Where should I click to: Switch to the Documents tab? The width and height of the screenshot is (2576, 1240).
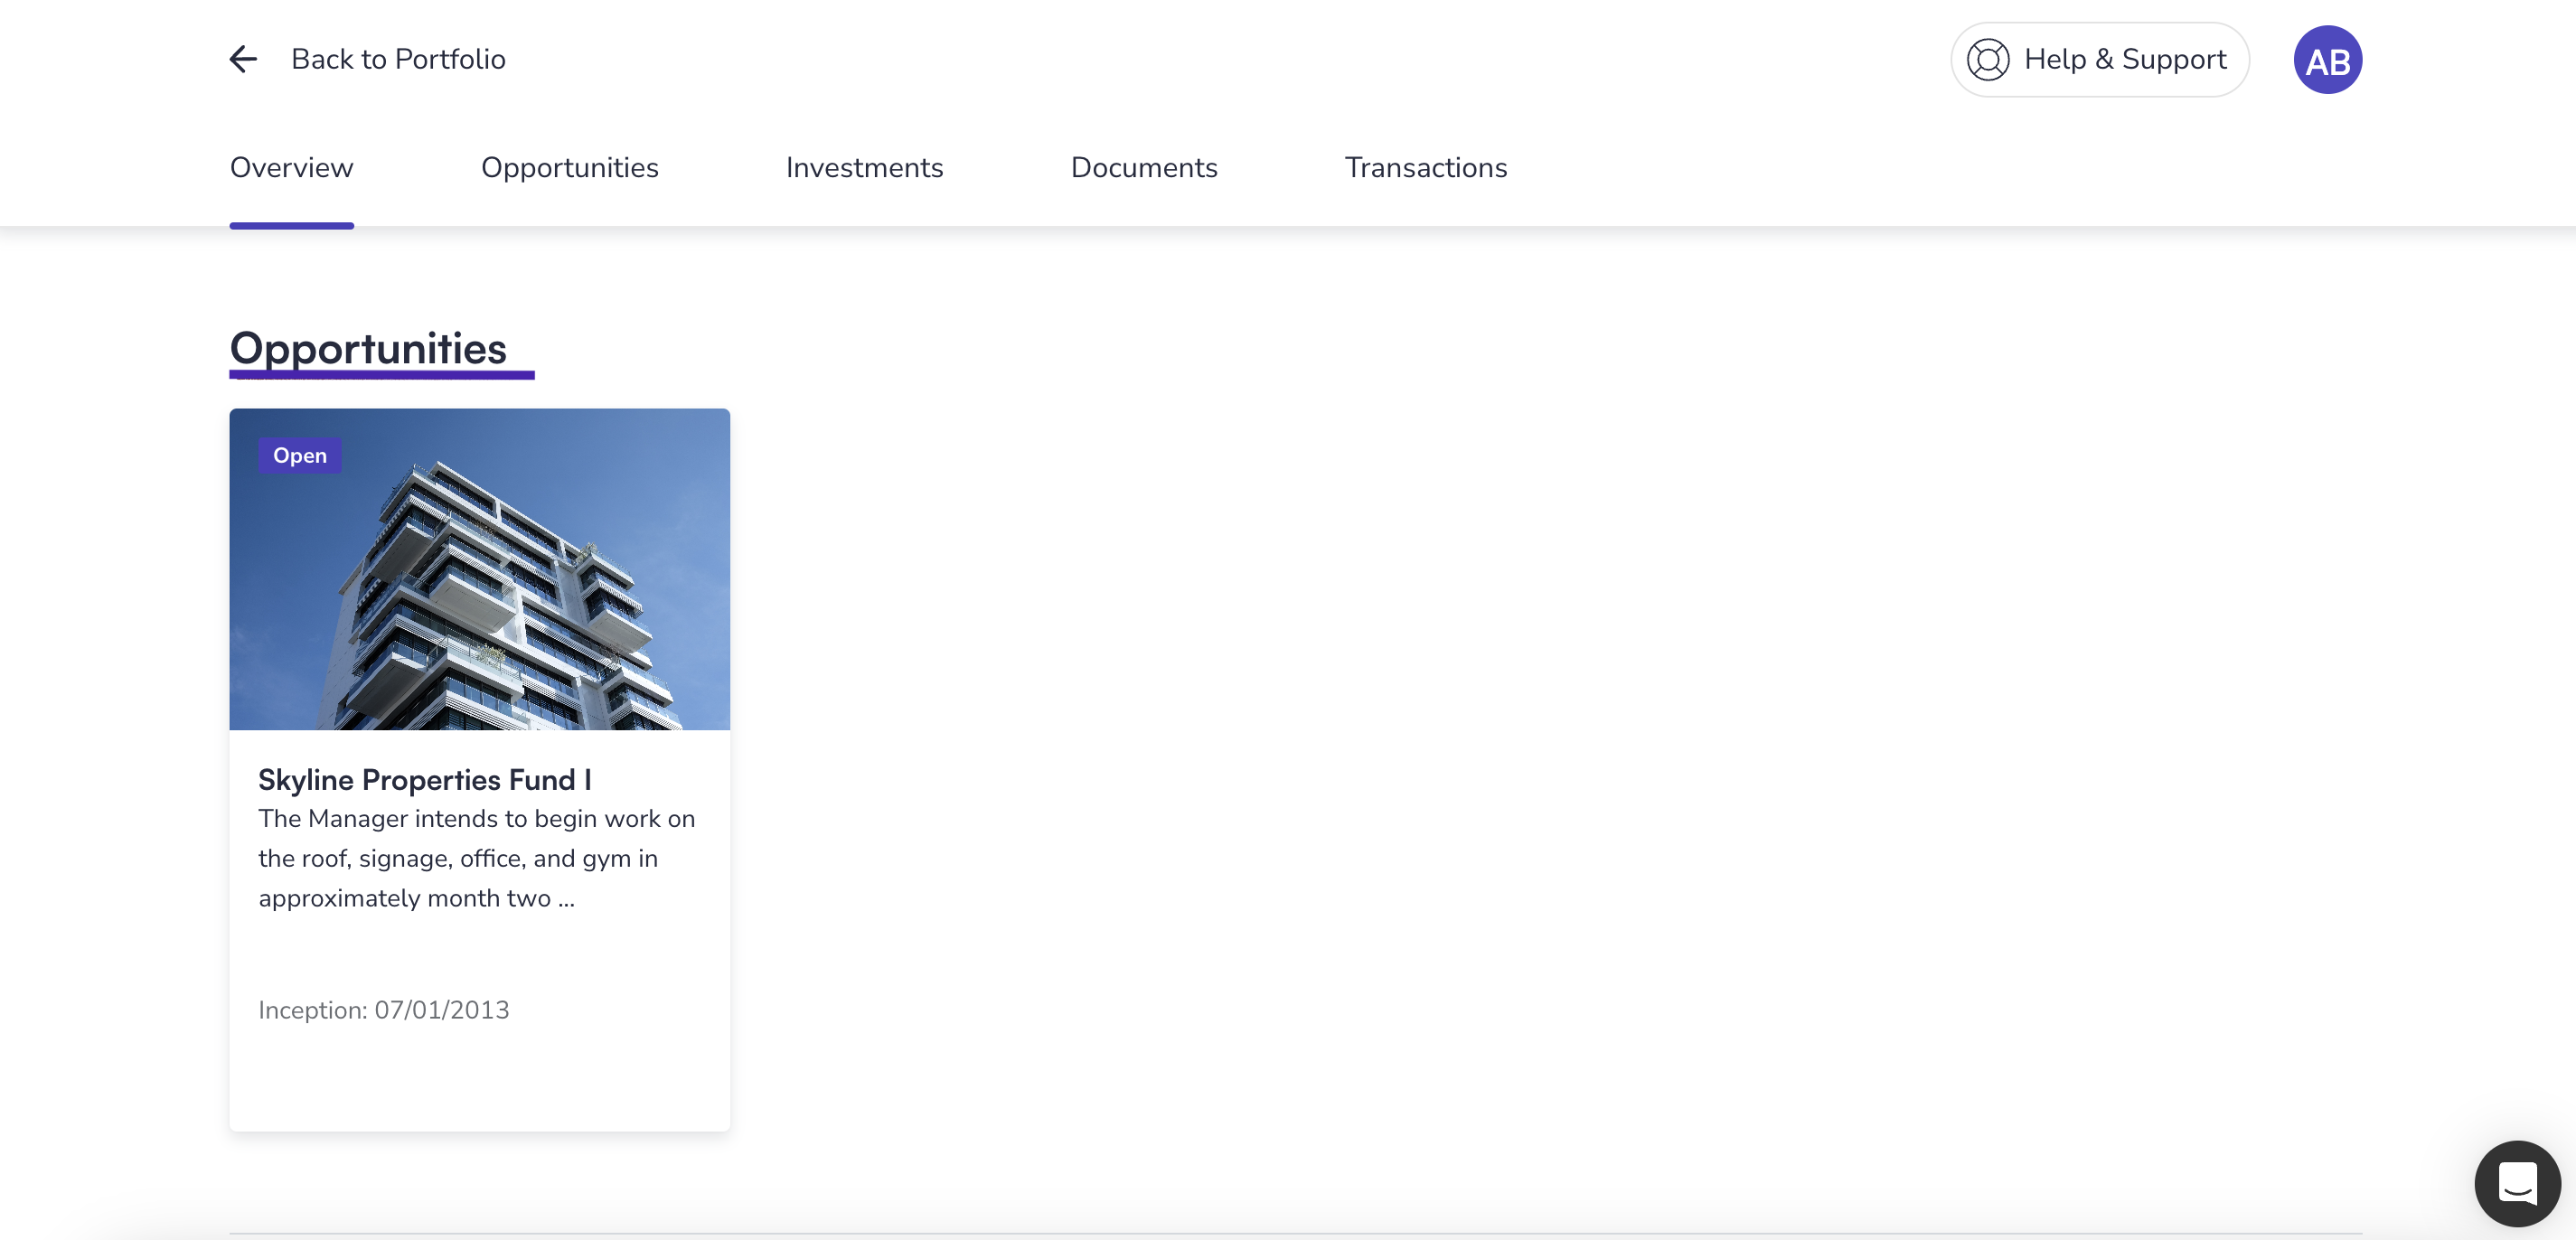1144,167
